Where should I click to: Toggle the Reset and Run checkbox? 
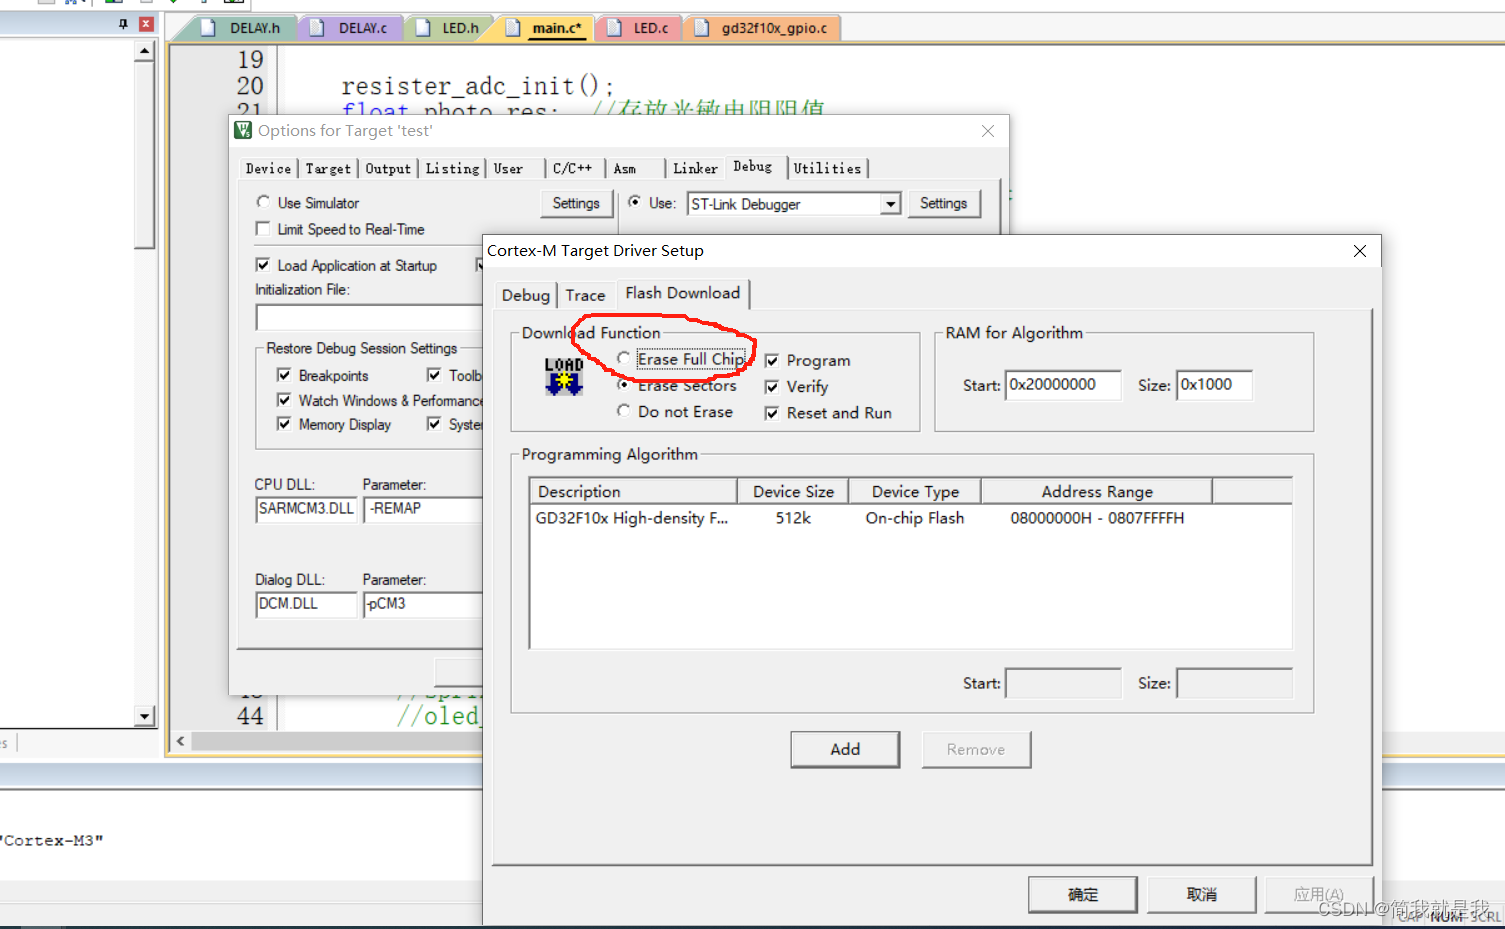(772, 413)
